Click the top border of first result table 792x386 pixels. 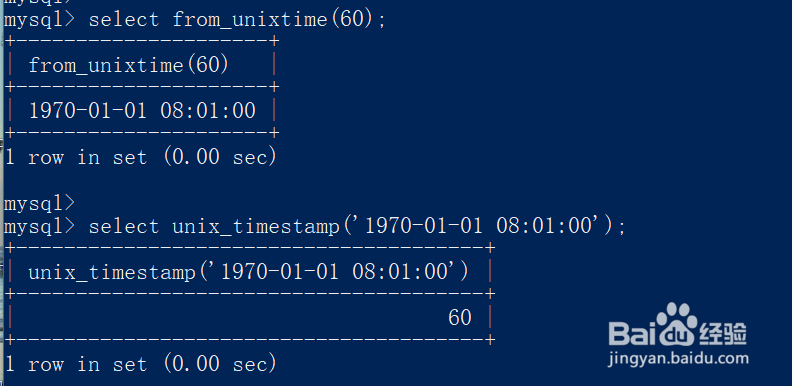click(x=141, y=41)
